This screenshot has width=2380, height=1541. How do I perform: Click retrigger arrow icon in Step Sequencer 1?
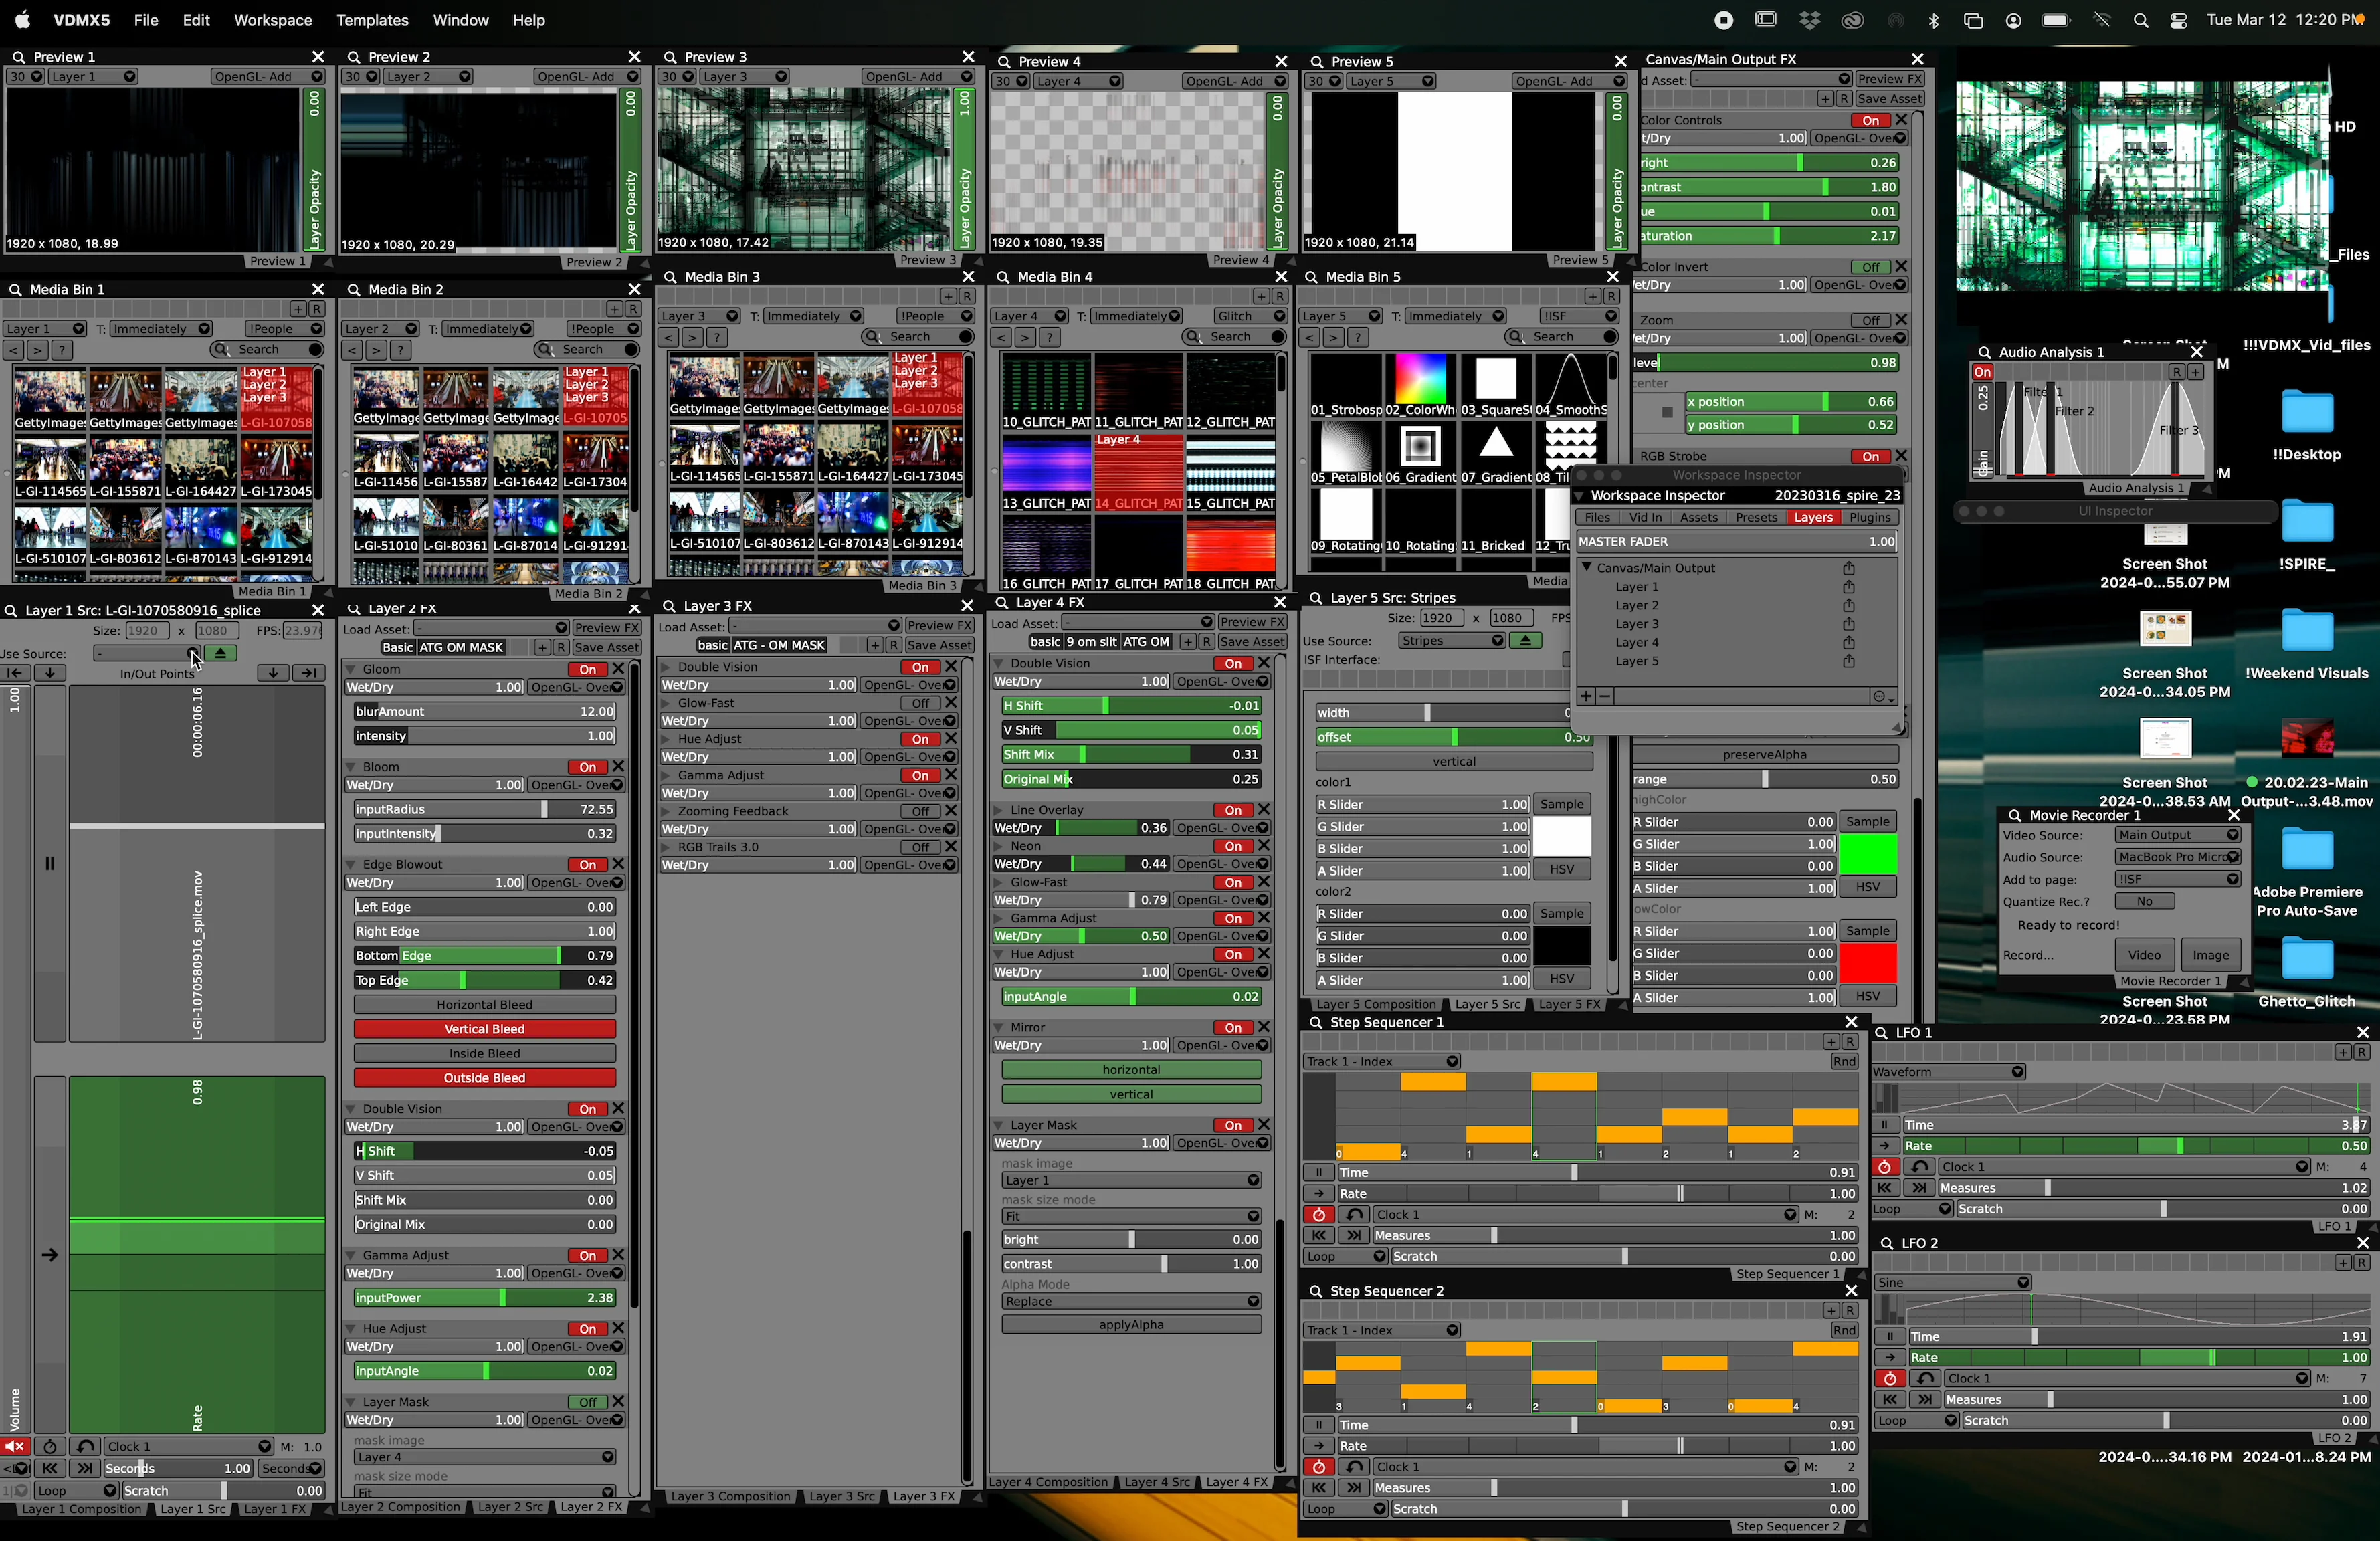click(1354, 1214)
